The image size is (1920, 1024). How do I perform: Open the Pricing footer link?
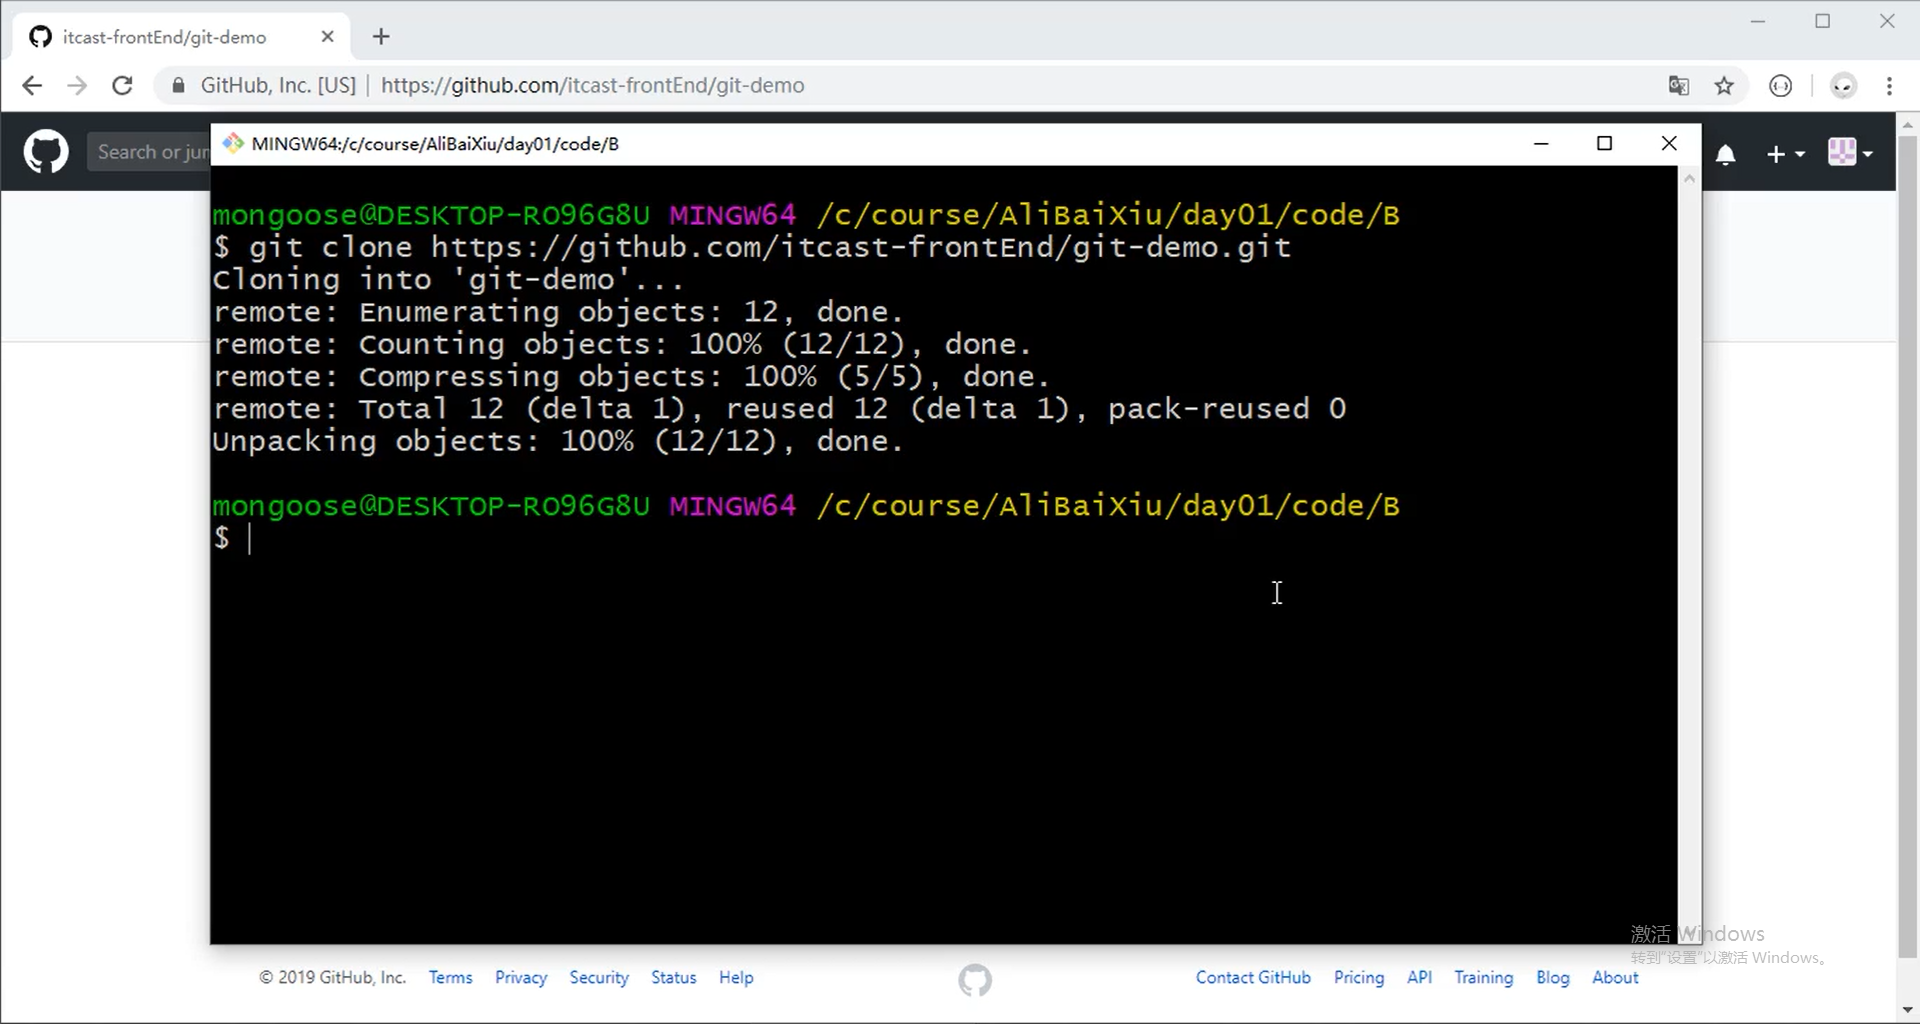[x=1359, y=977]
